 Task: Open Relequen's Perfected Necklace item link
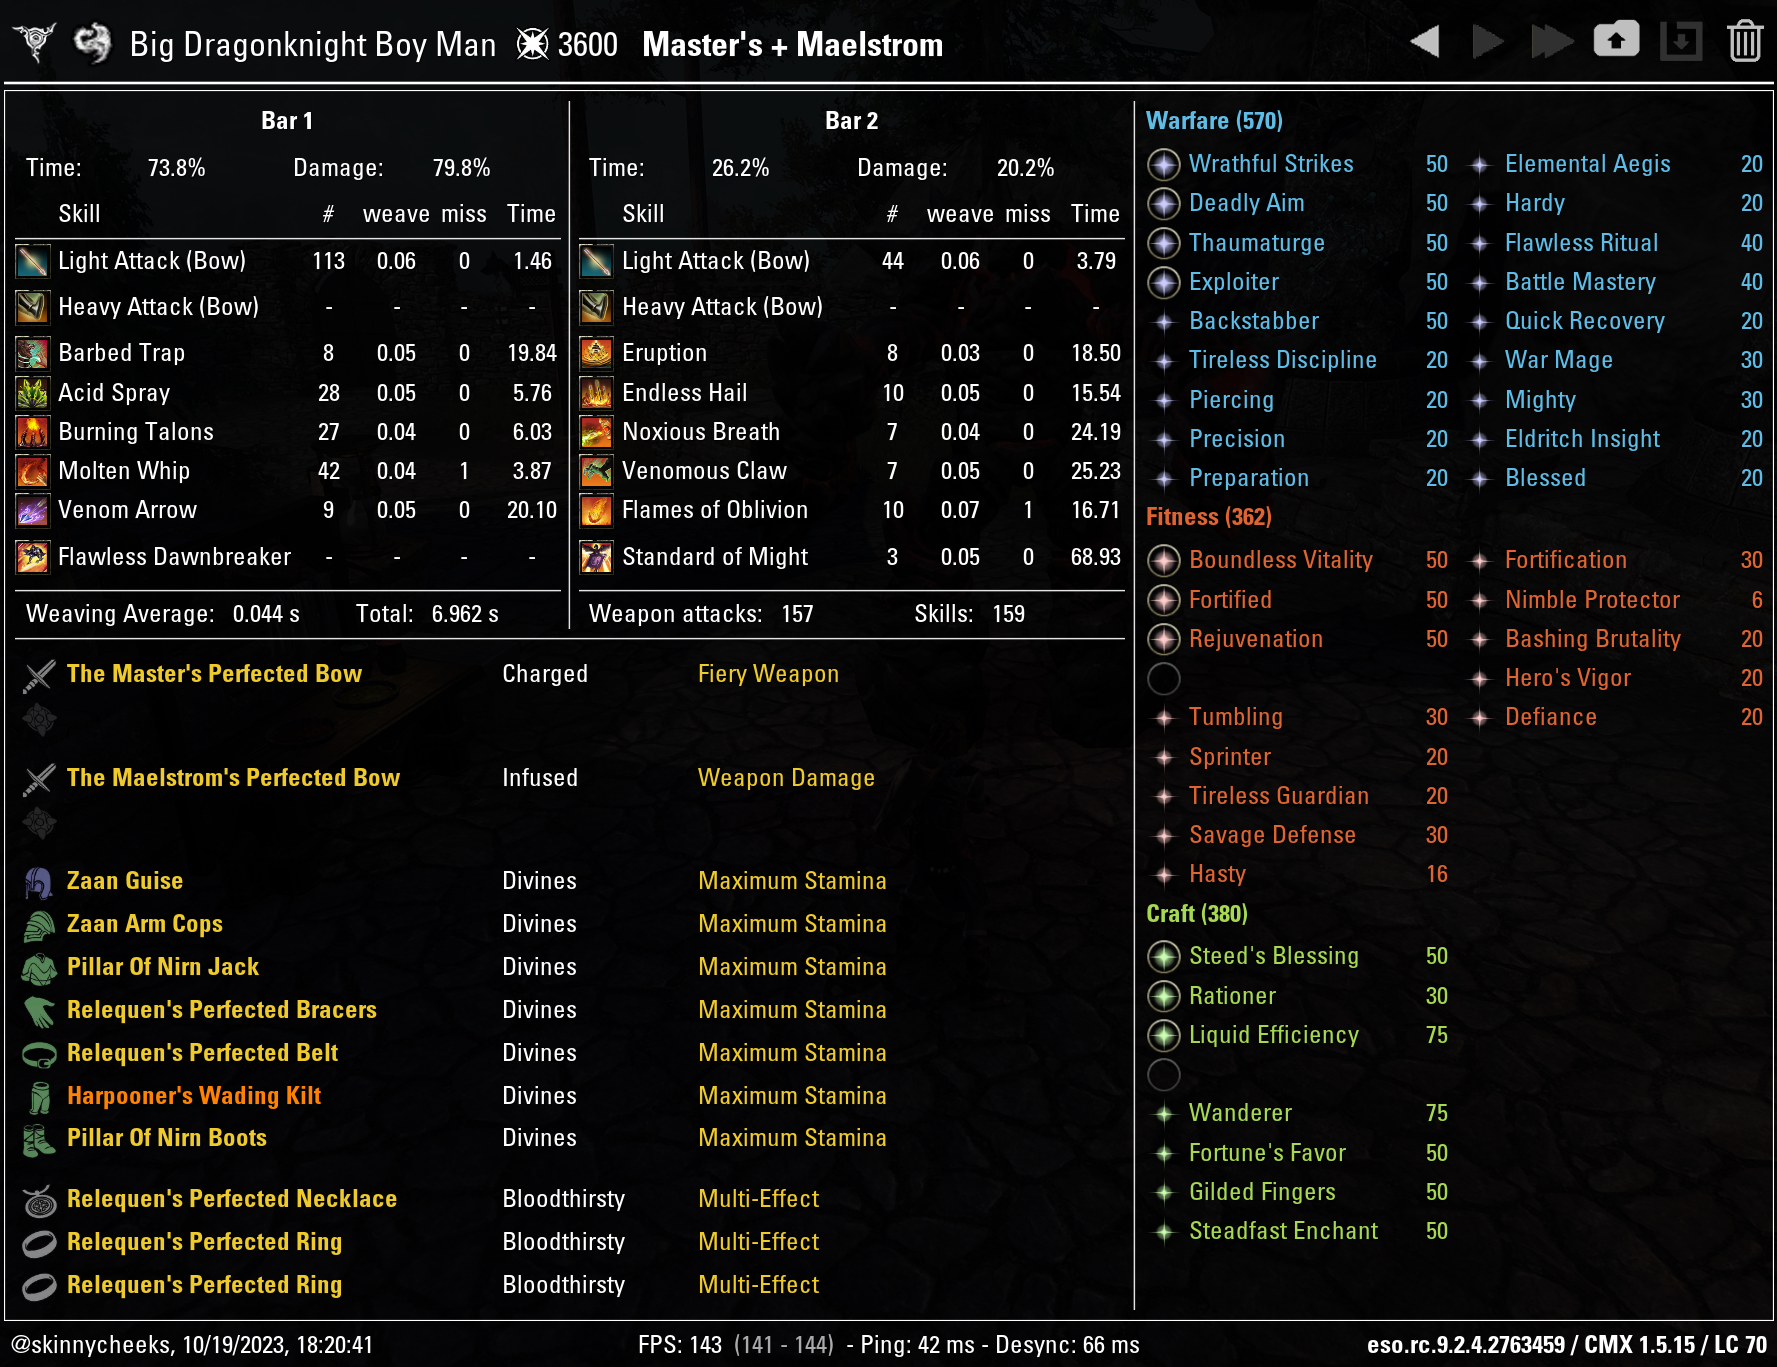232,1199
